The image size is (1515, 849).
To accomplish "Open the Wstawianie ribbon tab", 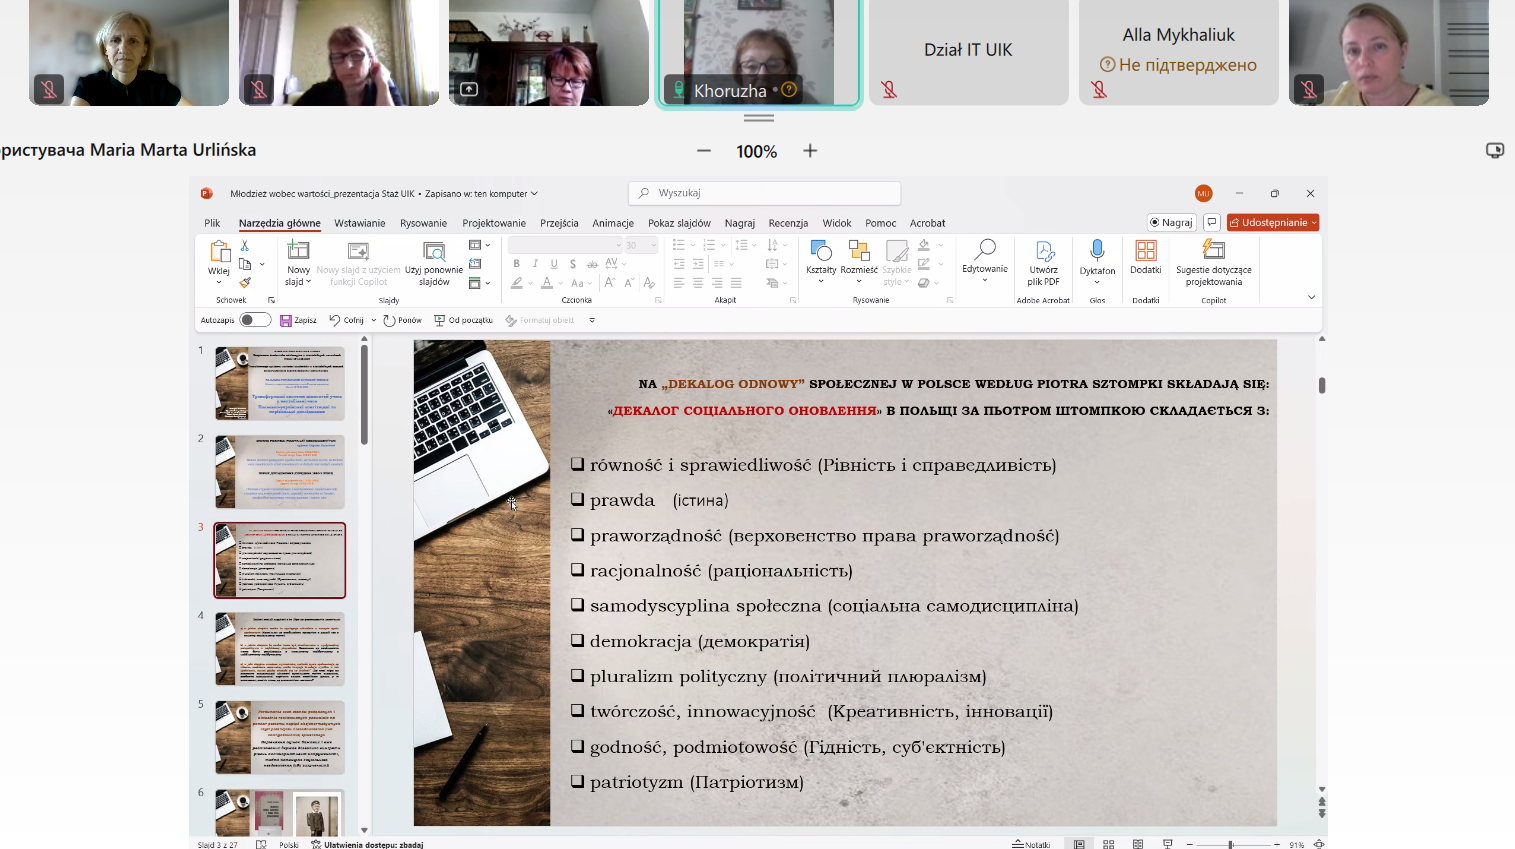I will (x=359, y=223).
